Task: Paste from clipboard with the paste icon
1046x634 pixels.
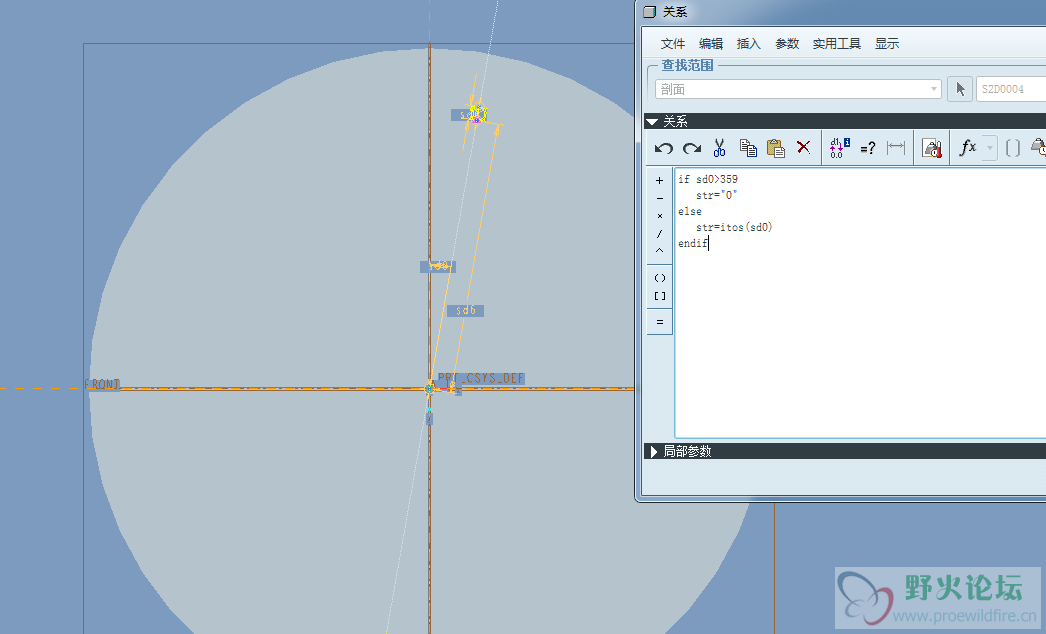Action: tap(775, 147)
